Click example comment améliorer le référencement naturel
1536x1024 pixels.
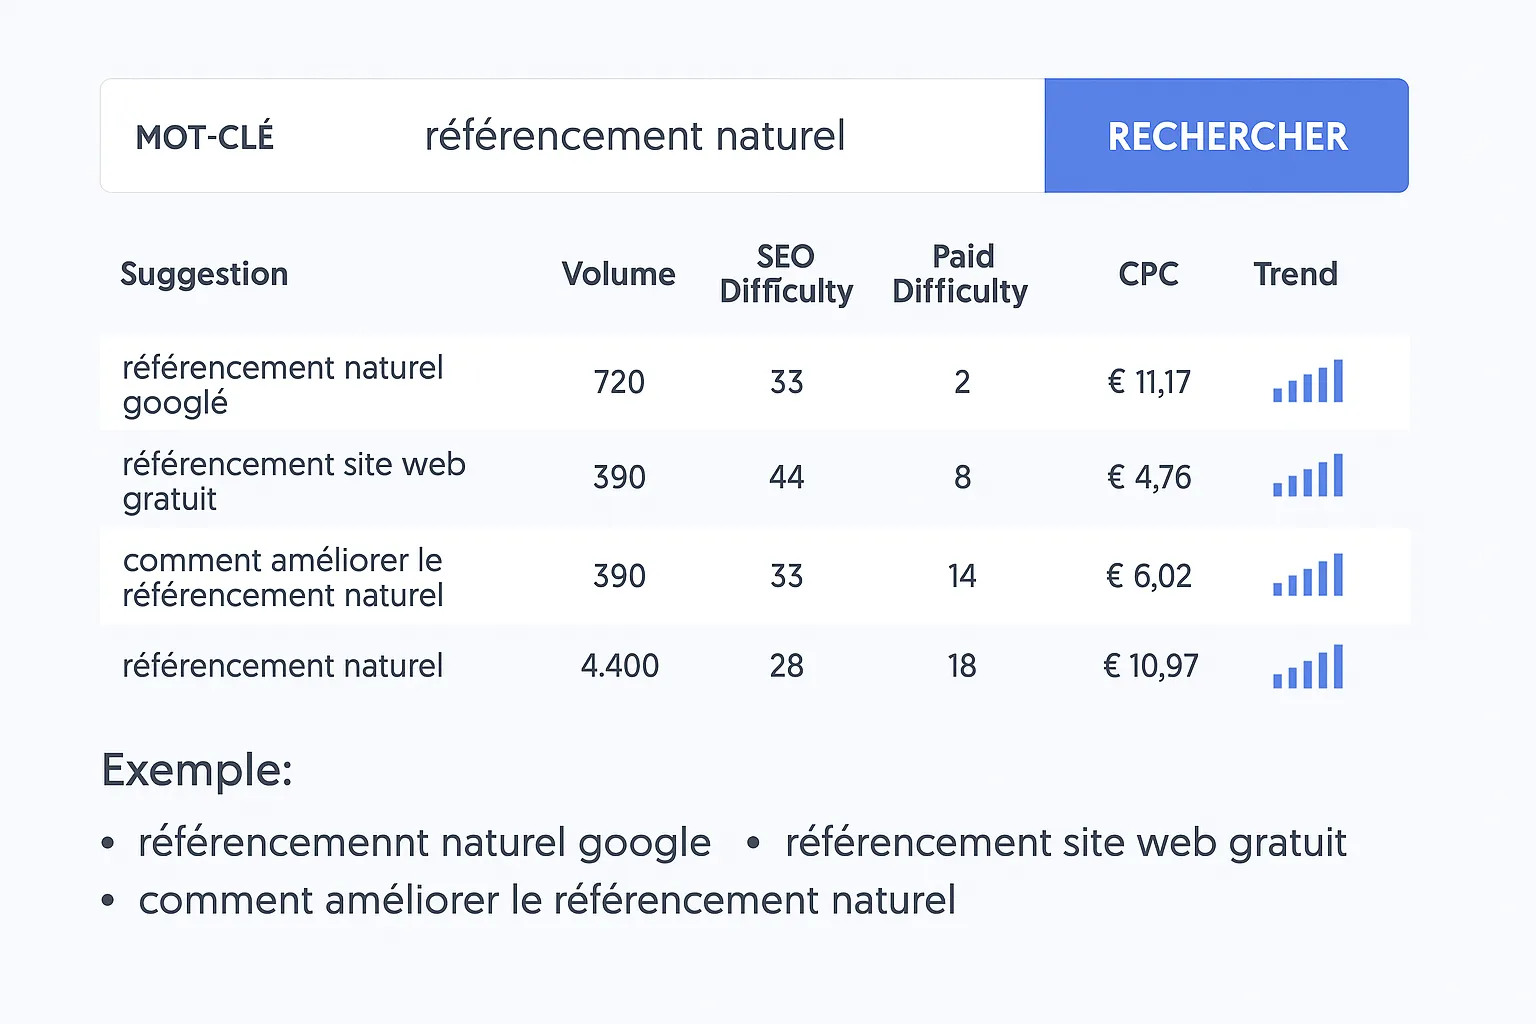pyautogui.click(x=547, y=901)
